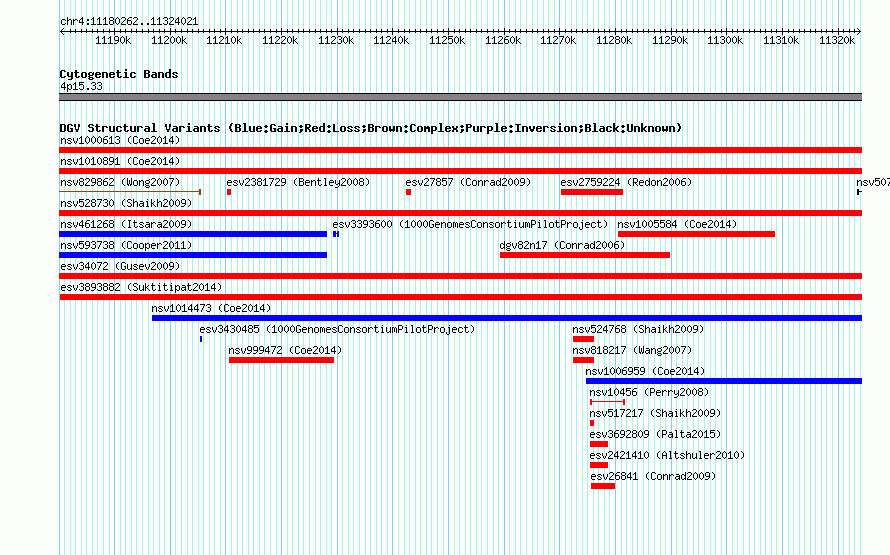Select the nsv1005584 (Coe2014) label
Image resolution: width=890 pixels, height=555 pixels.
677,224
